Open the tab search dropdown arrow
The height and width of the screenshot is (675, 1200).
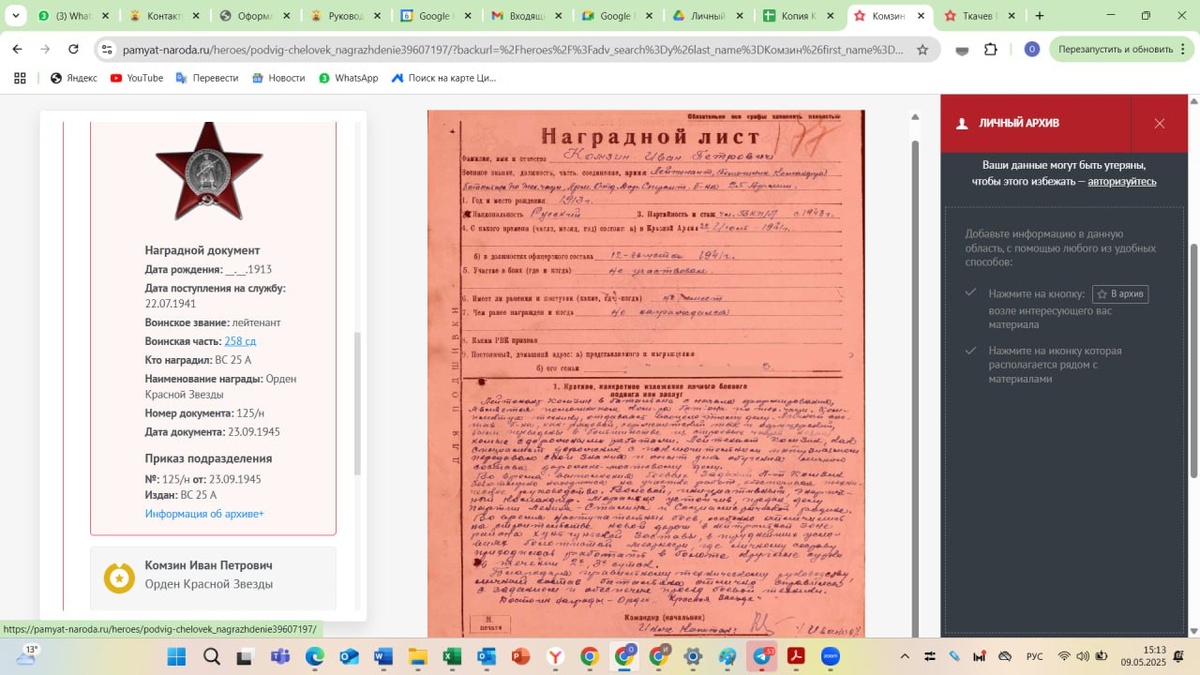tap(15, 16)
